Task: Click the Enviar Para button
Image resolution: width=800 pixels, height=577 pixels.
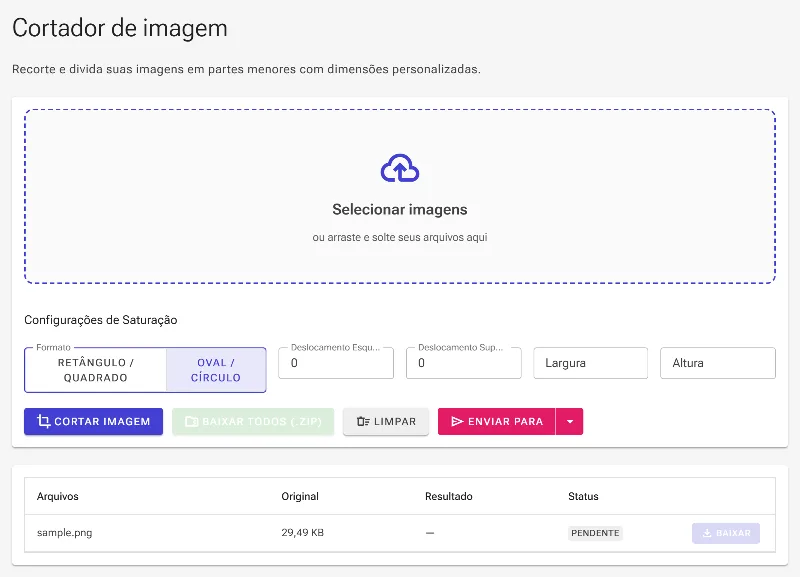Action: (x=496, y=421)
